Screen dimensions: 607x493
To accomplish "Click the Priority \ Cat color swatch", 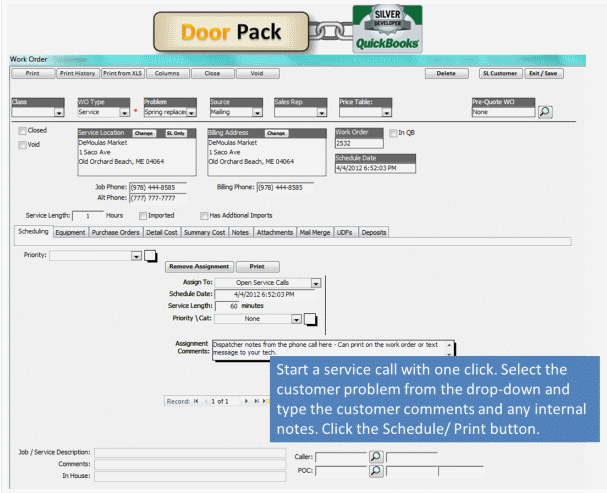I will (x=310, y=320).
